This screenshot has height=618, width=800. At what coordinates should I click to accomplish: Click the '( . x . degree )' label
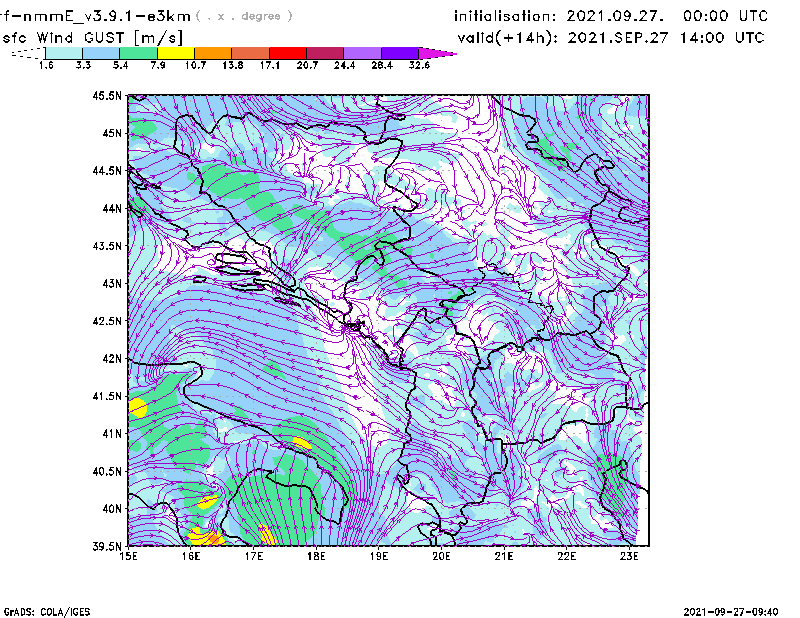click(244, 16)
